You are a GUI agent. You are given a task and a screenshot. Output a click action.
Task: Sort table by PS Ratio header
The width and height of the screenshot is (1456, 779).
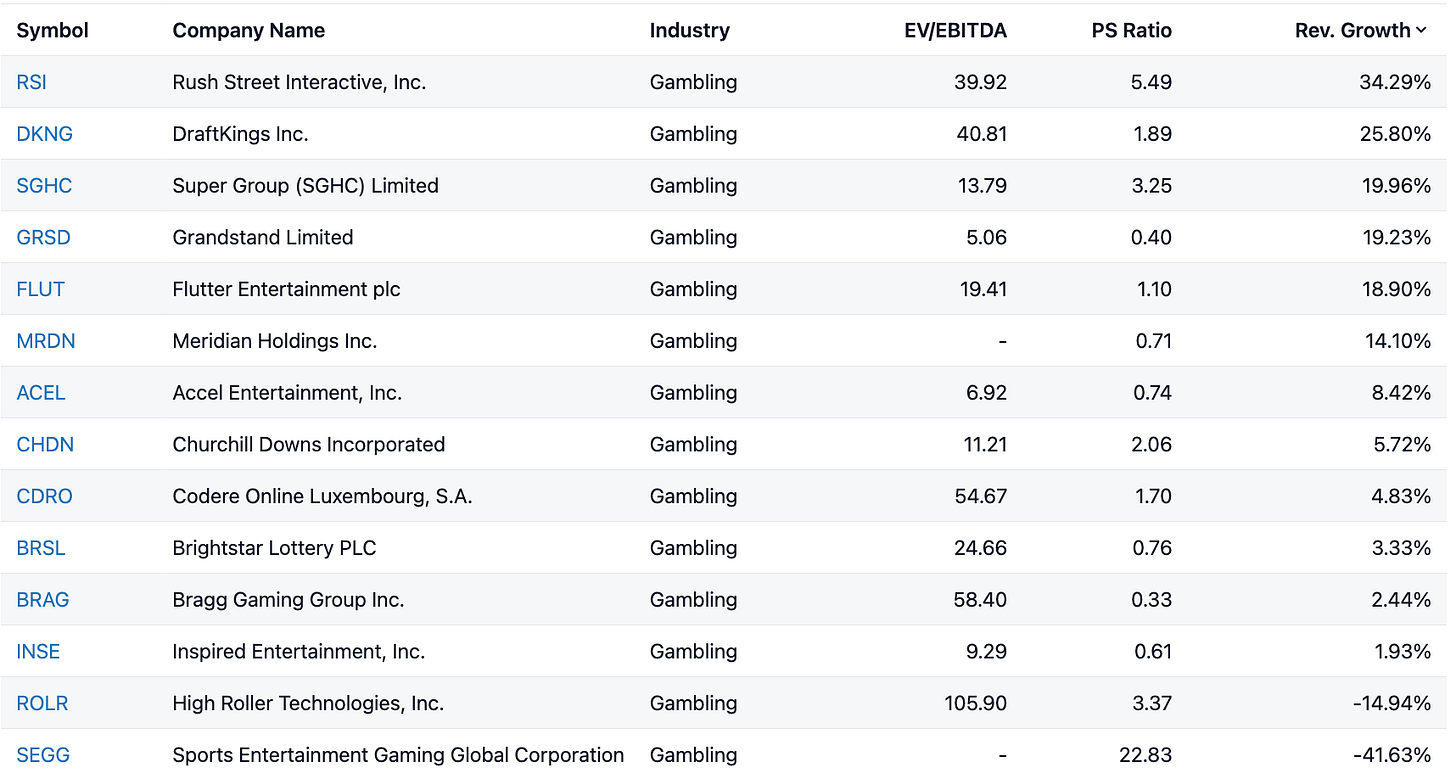[x=1132, y=31]
